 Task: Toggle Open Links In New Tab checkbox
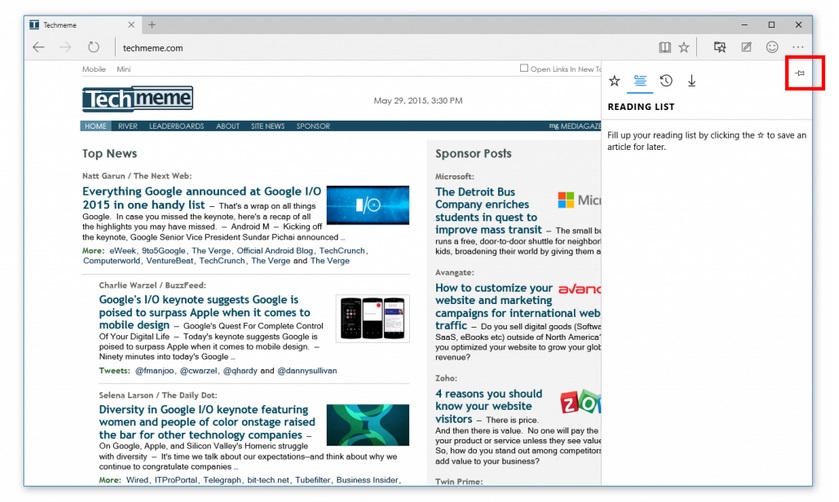coord(524,69)
